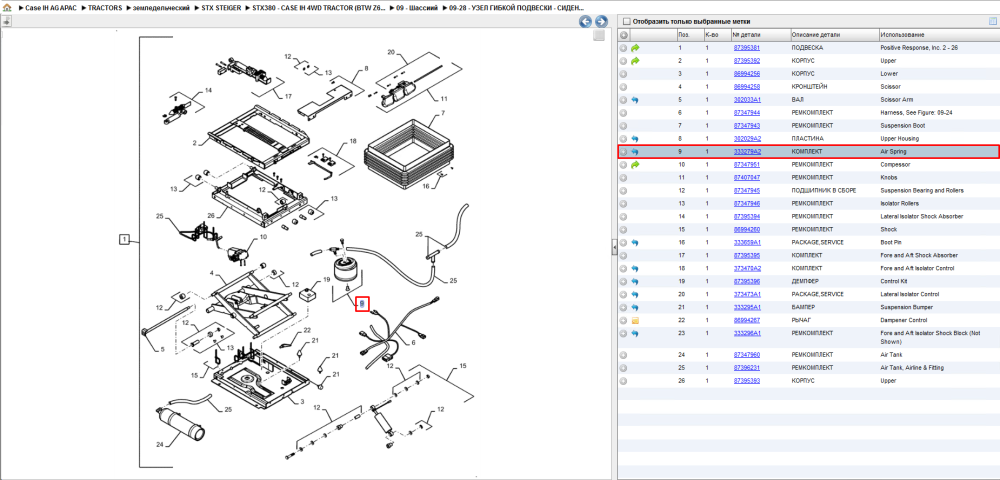This screenshot has width=1000, height=480.
Task: Click the pin icon at diagram toolbar left
Action: click(x=6, y=21)
